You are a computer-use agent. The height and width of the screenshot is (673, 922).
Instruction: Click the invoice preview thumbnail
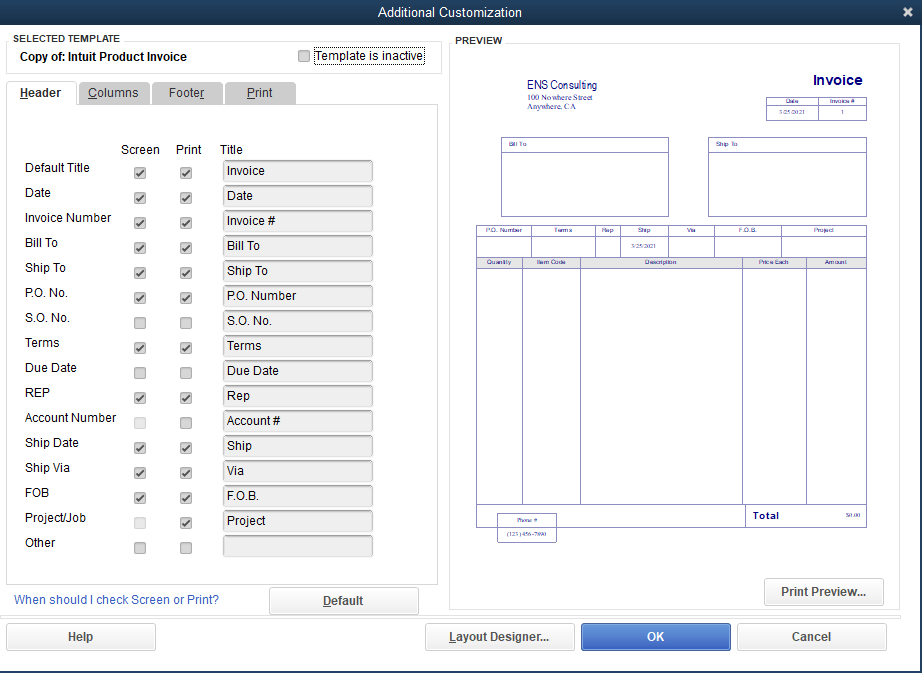click(671, 306)
